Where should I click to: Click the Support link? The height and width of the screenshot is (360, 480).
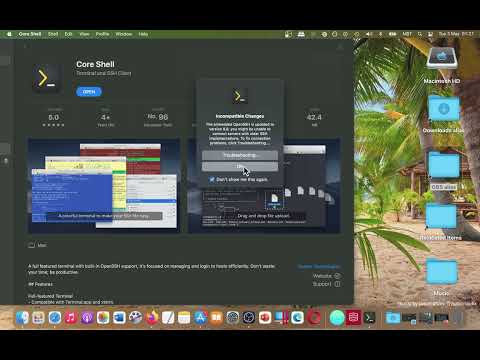[326, 284]
